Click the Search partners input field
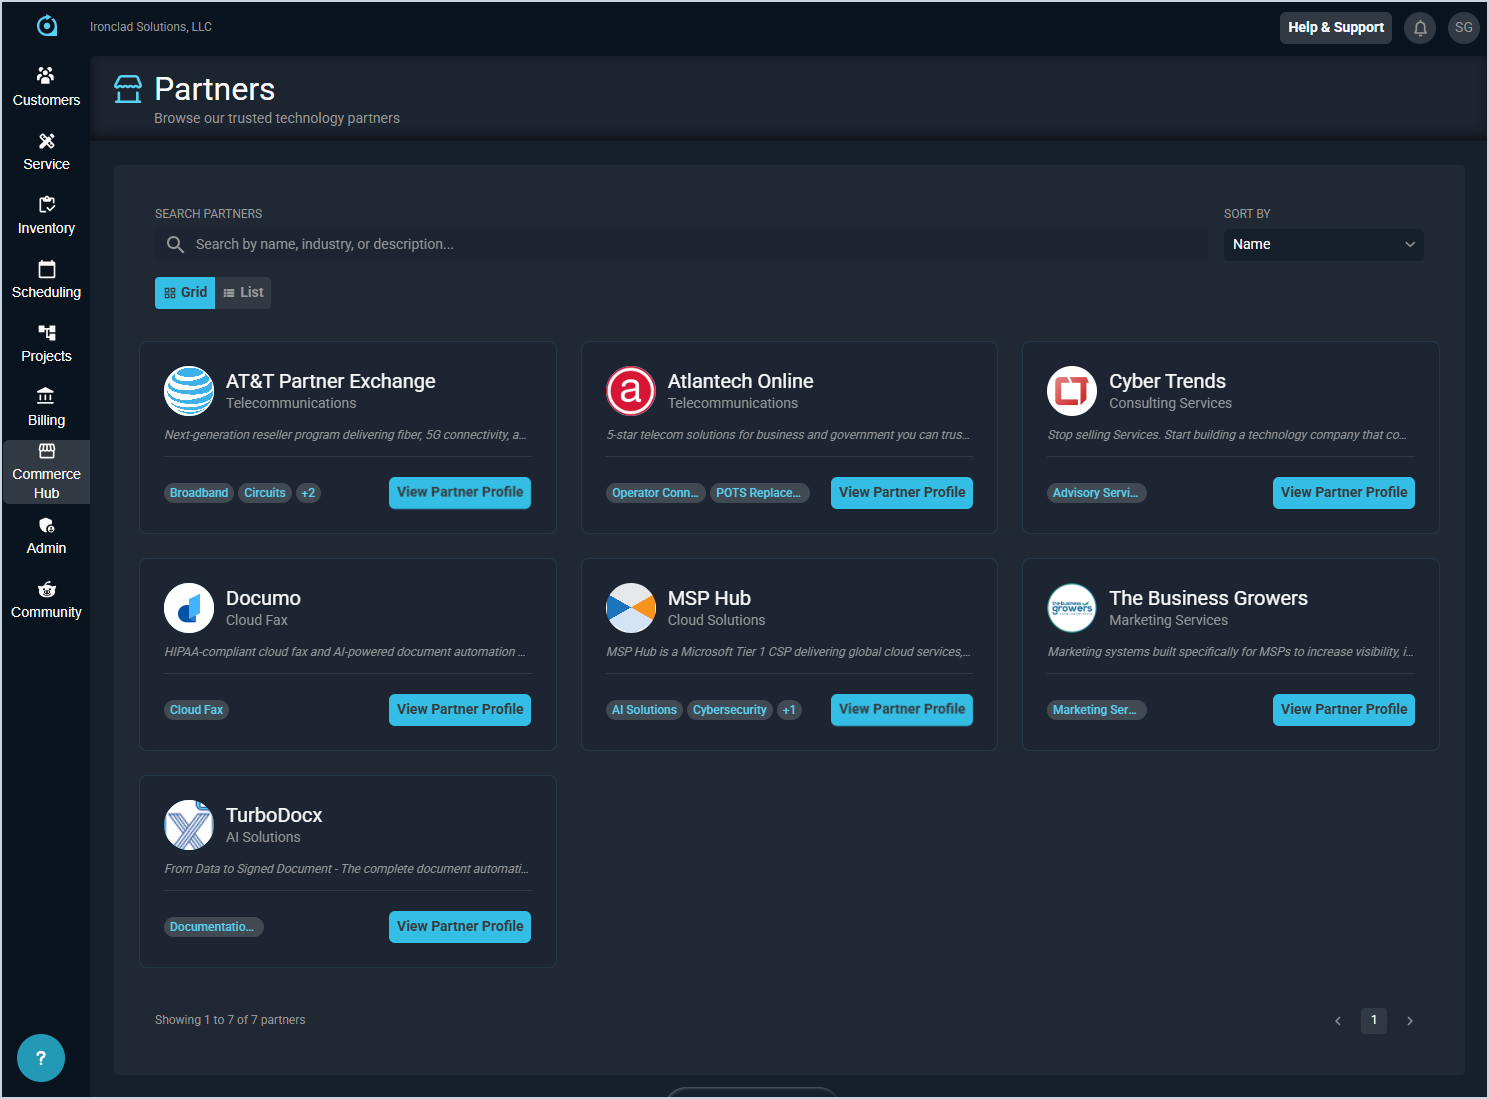The image size is (1489, 1099). (x=681, y=245)
